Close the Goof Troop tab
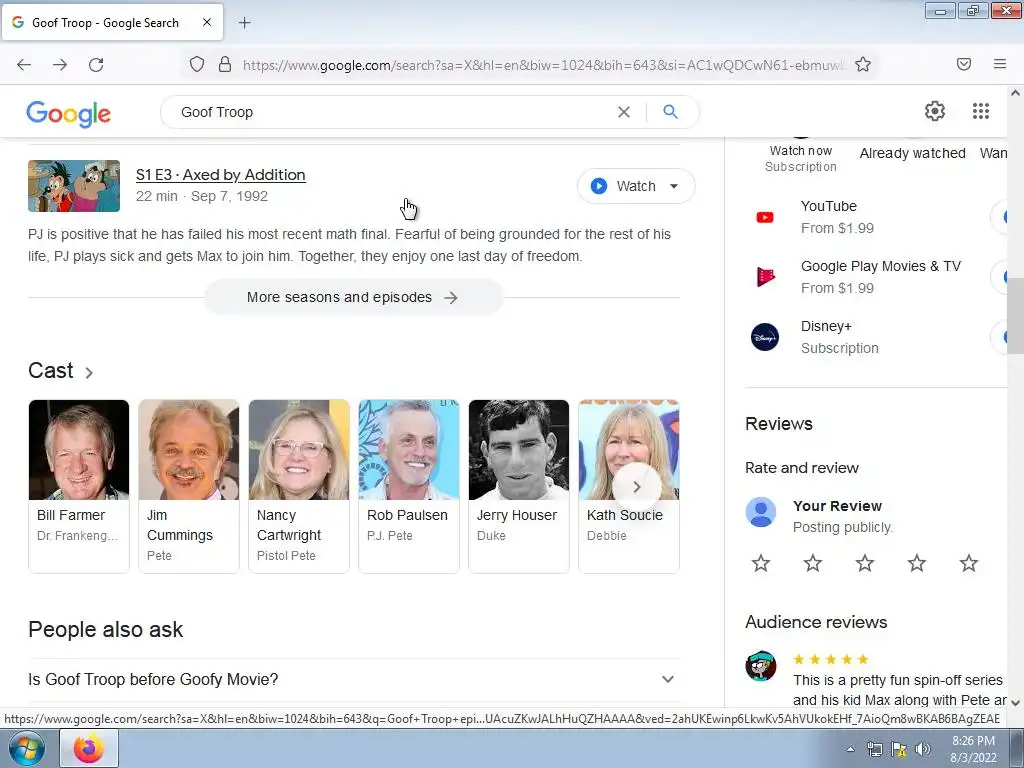This screenshot has width=1024, height=768. coord(207,22)
